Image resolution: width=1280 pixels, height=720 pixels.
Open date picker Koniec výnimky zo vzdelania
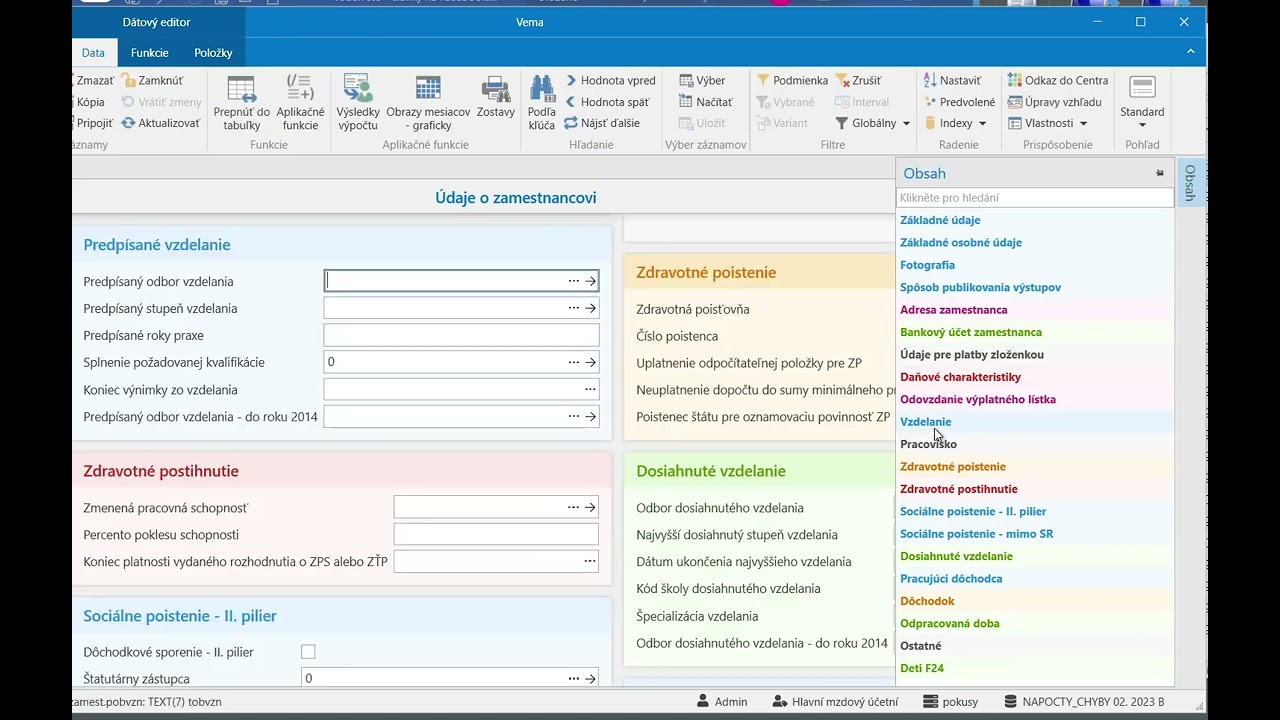pyautogui.click(x=590, y=389)
